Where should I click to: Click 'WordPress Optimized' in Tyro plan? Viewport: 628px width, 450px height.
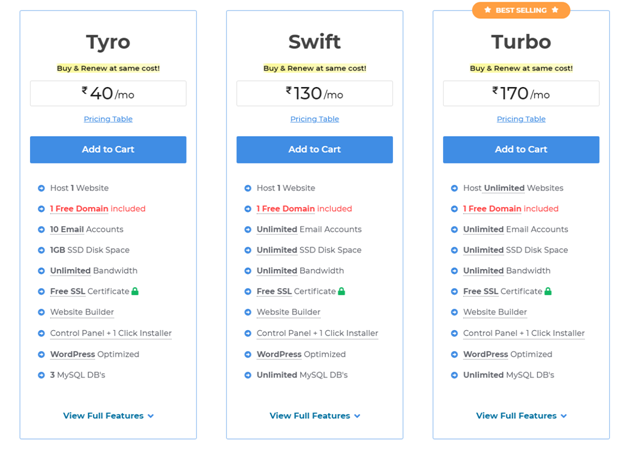pos(95,354)
